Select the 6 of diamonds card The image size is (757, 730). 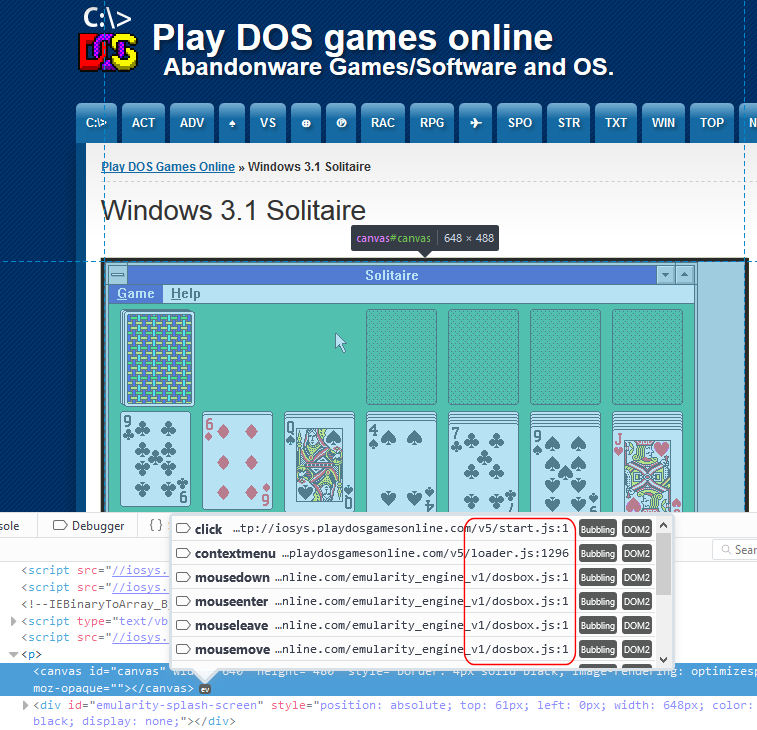pyautogui.click(x=238, y=461)
